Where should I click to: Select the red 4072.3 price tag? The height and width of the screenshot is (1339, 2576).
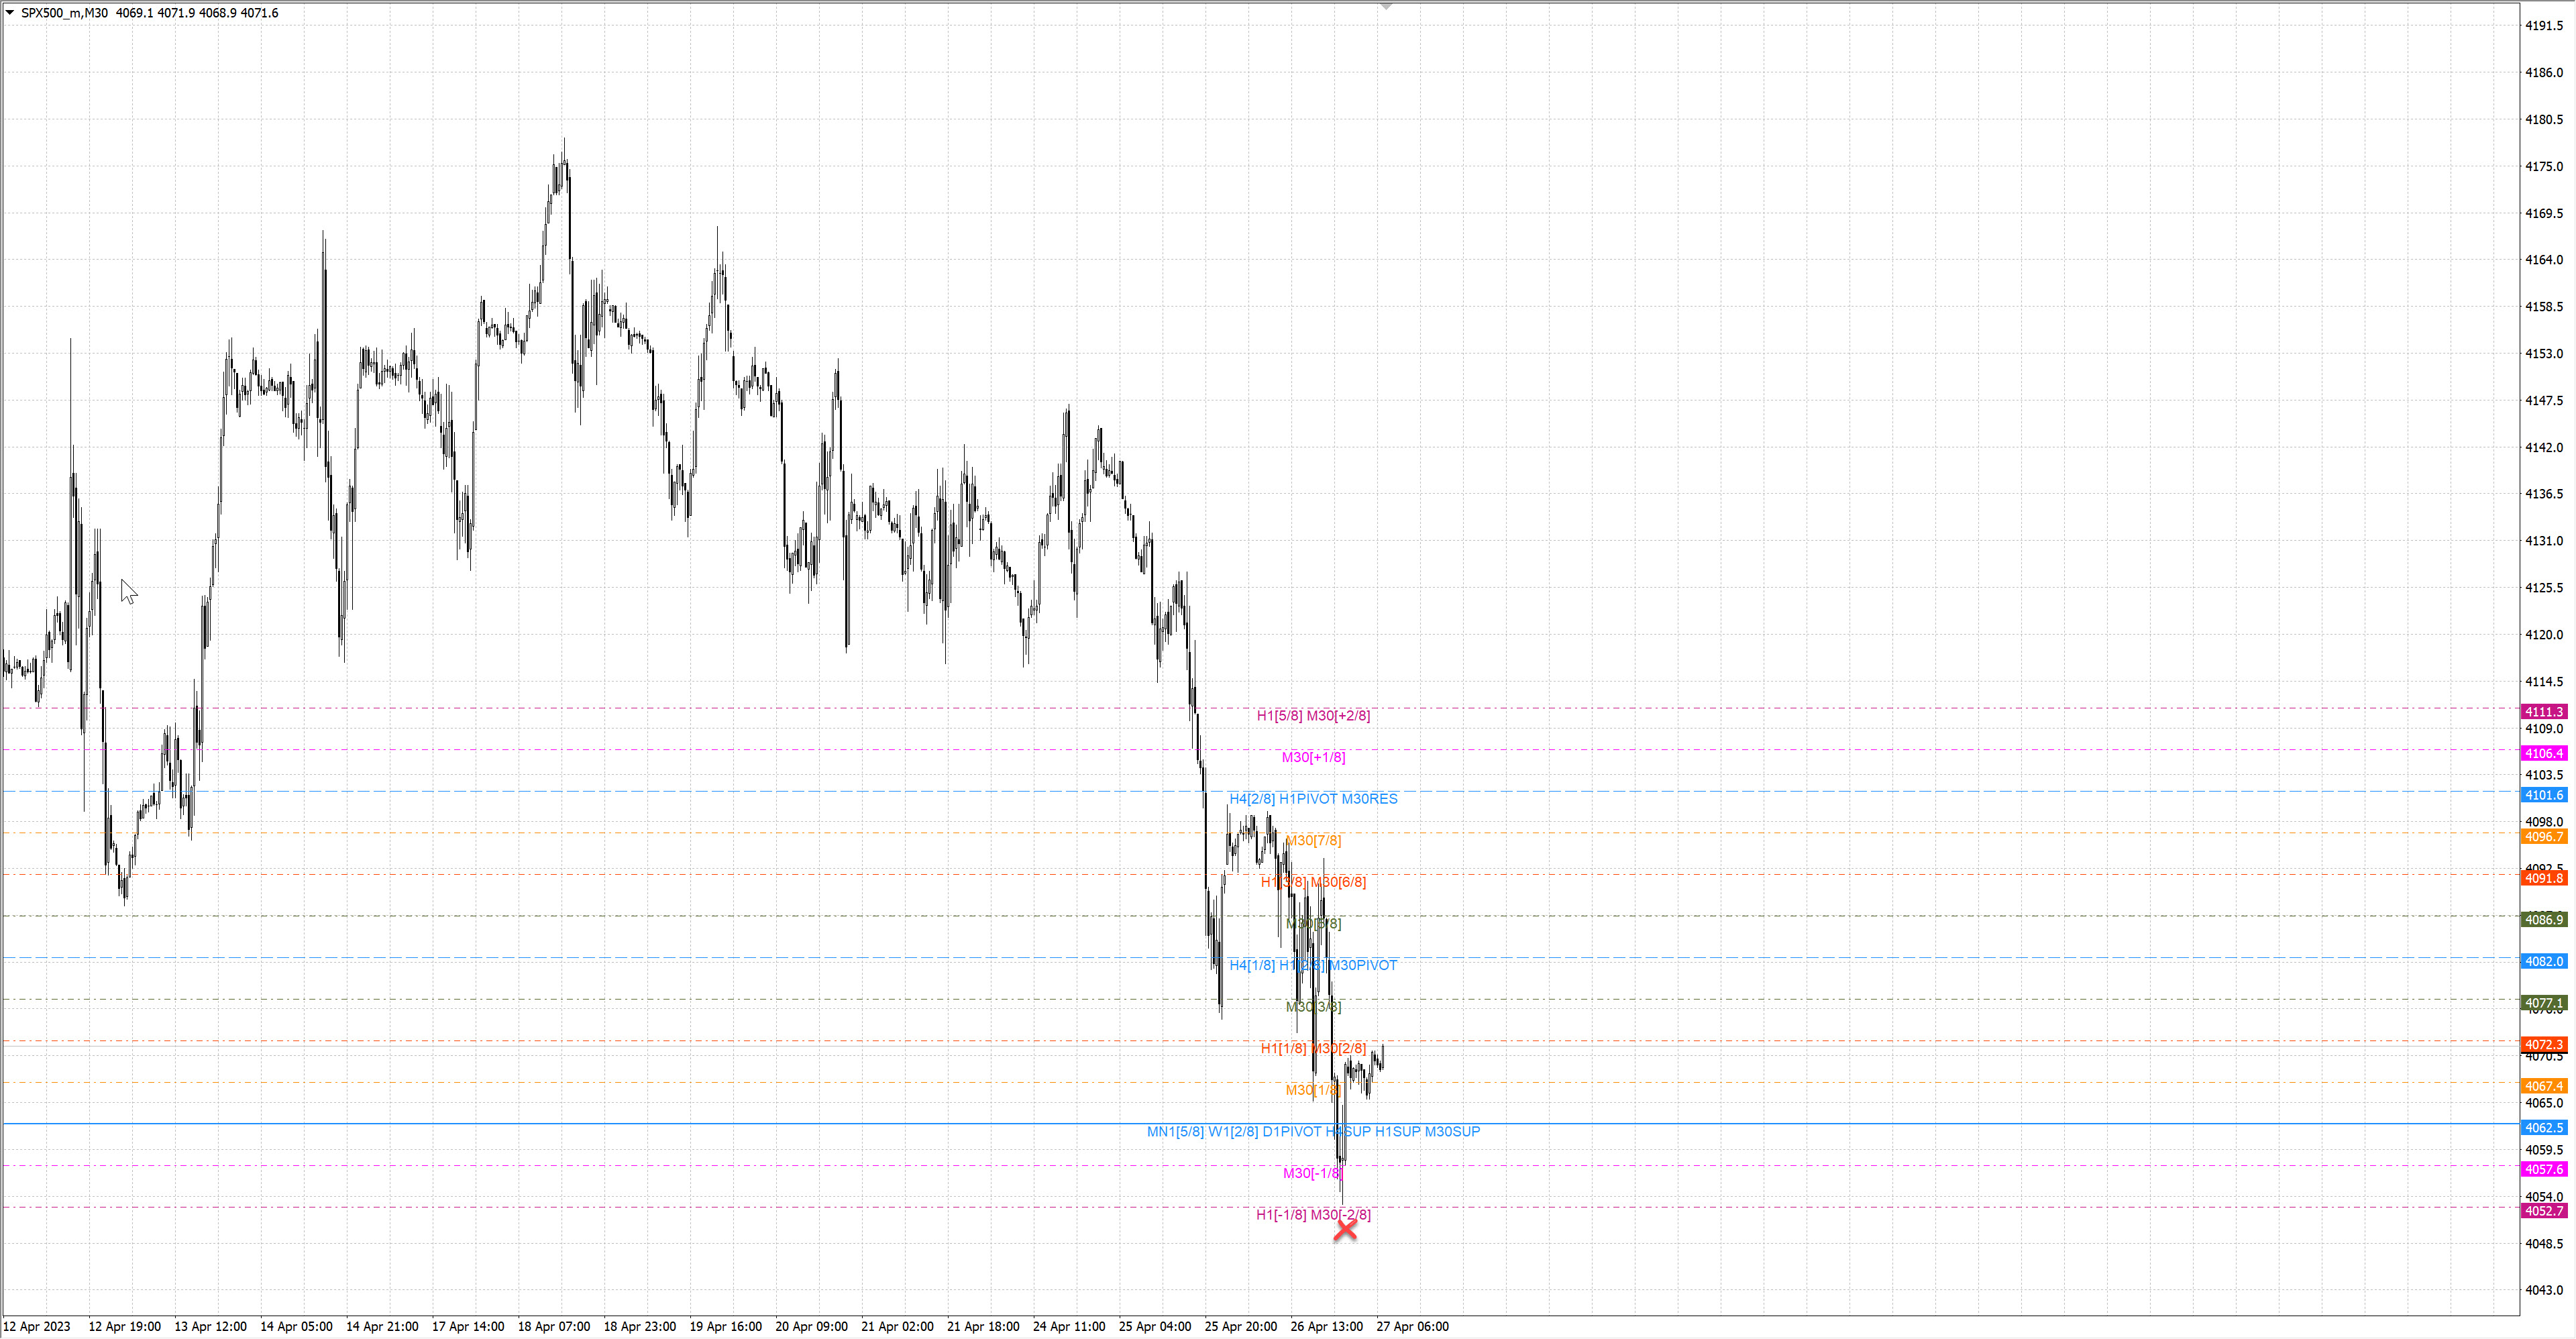tap(2543, 1044)
